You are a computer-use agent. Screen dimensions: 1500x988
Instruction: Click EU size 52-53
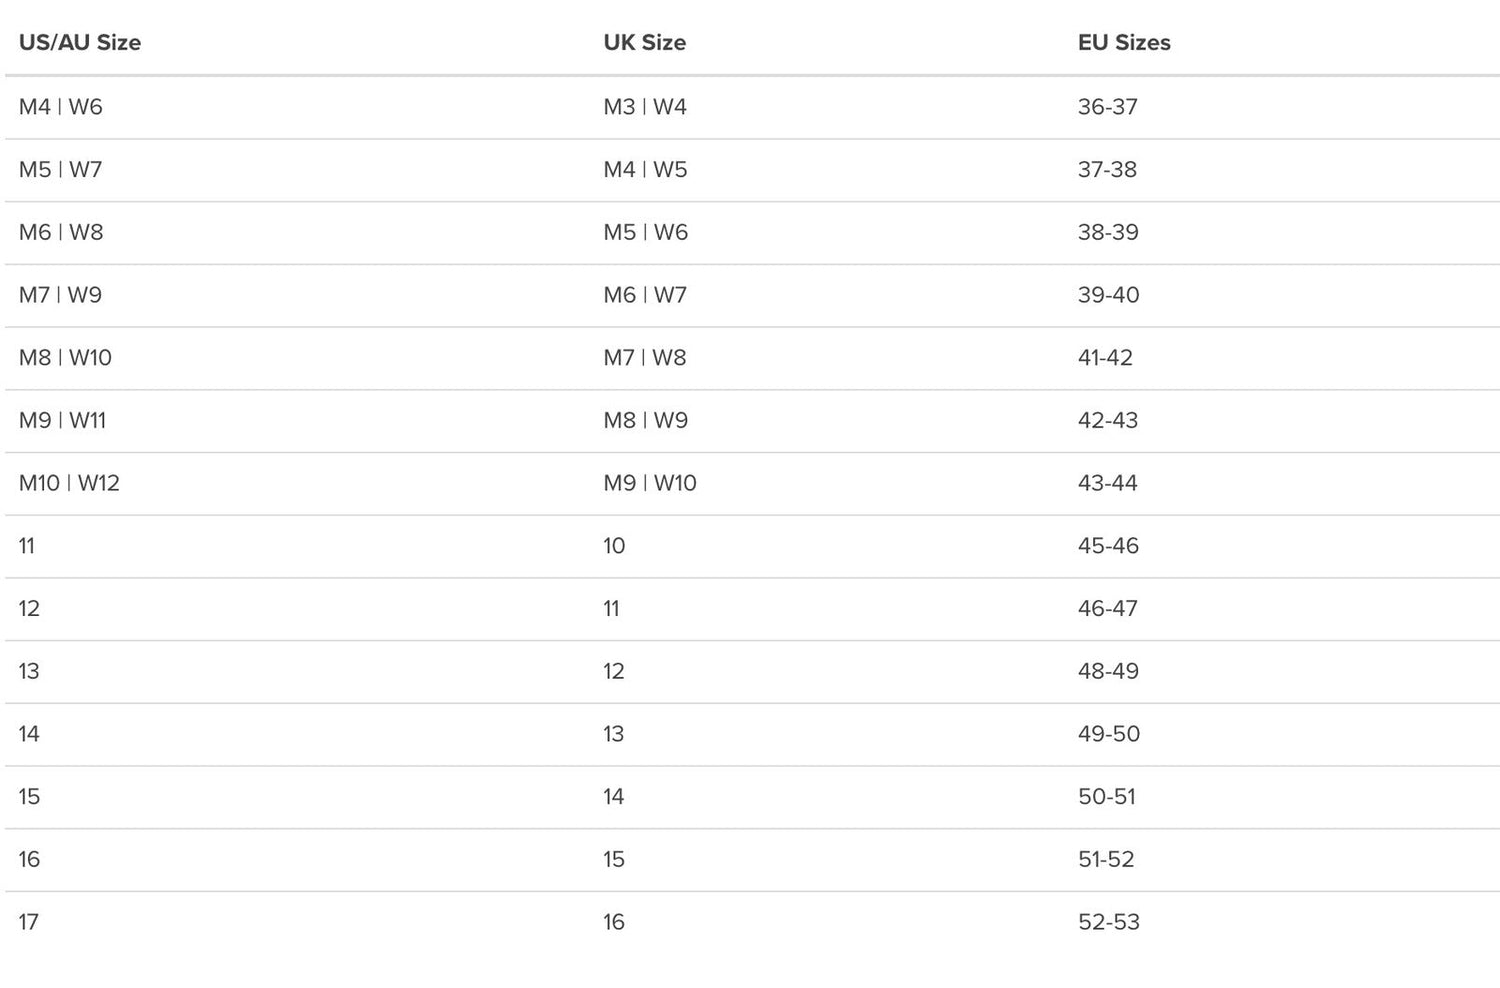click(1108, 922)
